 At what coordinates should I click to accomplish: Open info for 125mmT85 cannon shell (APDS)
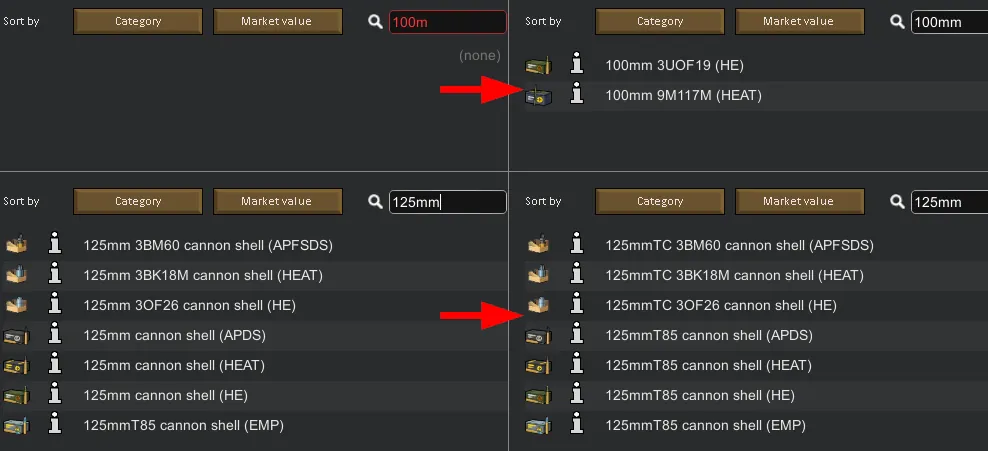point(576,335)
